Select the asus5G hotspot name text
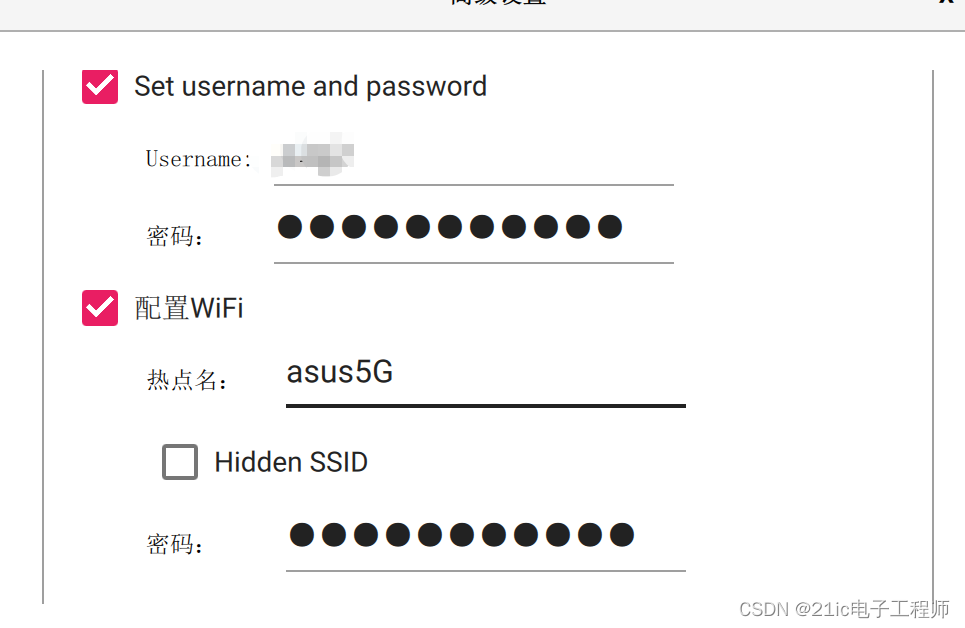This screenshot has height=628, width=965. point(340,372)
